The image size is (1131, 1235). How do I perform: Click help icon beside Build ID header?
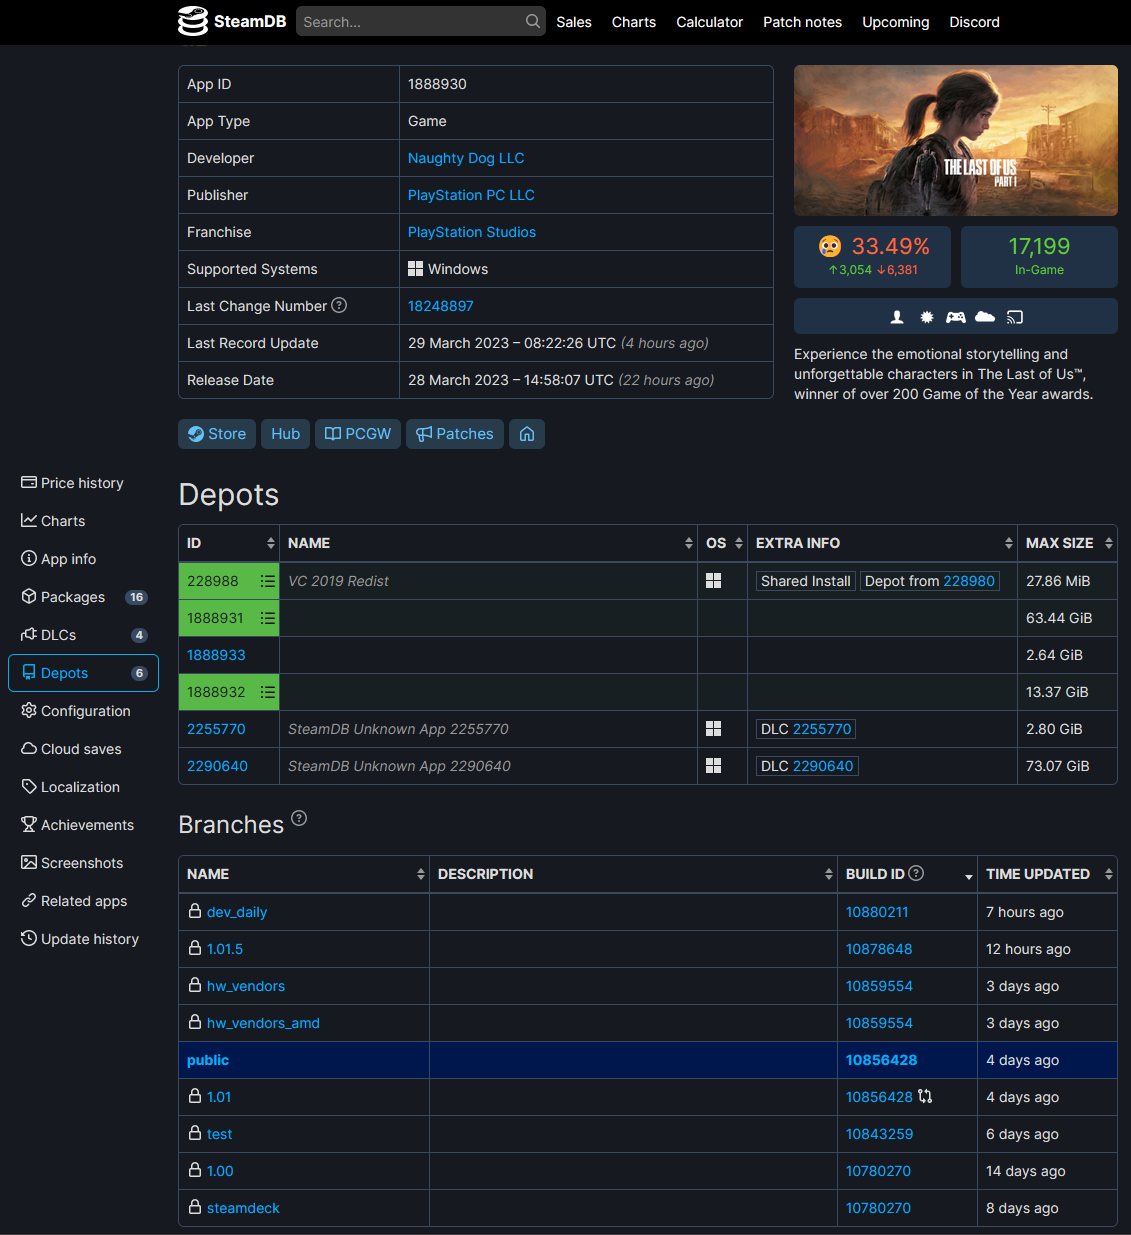click(x=916, y=873)
